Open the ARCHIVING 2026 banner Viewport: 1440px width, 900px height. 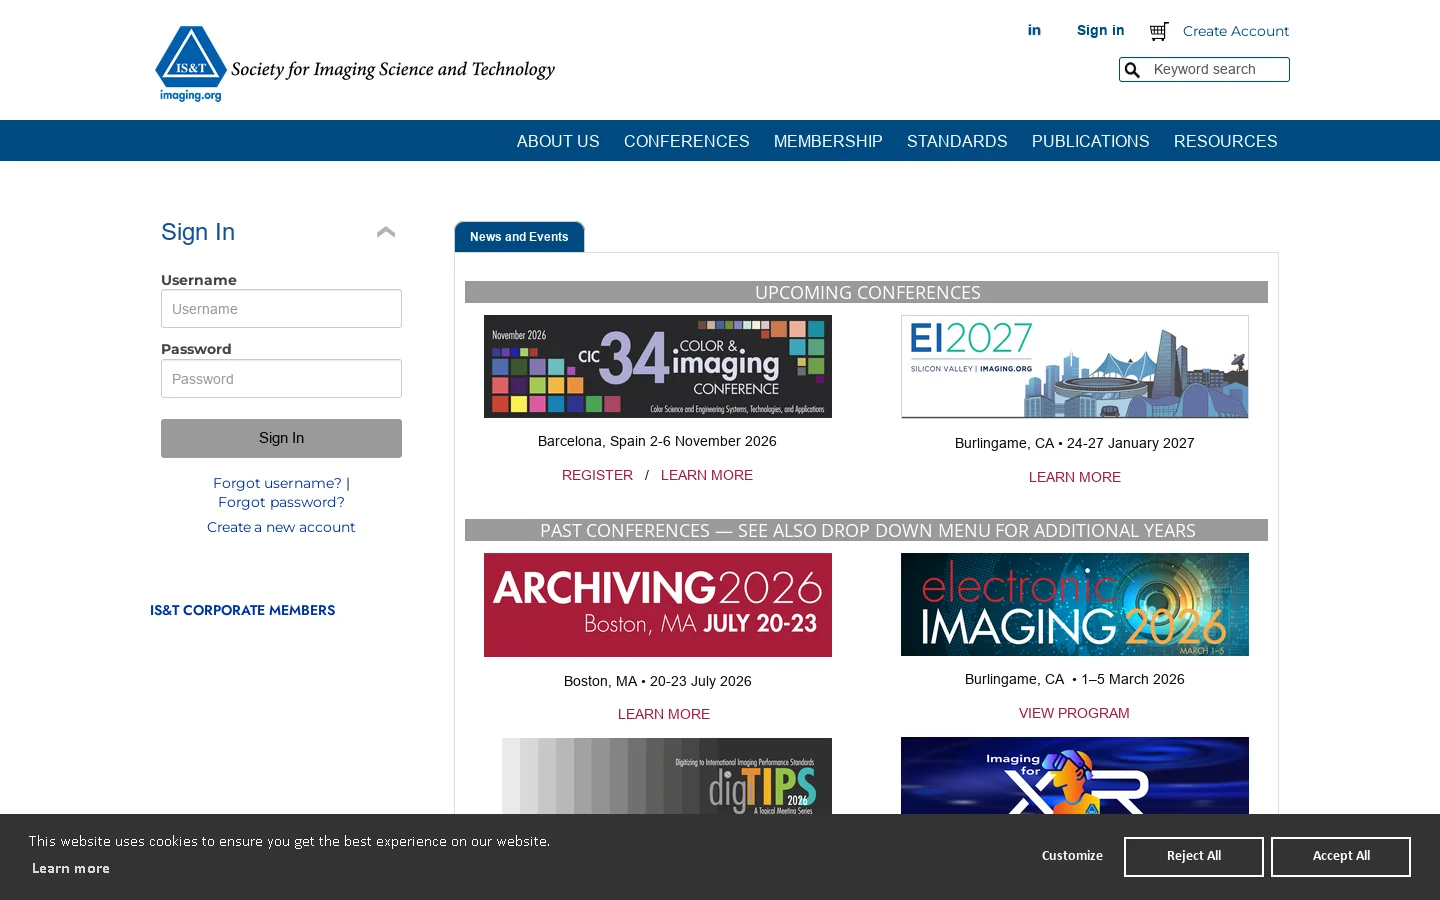[x=658, y=605]
